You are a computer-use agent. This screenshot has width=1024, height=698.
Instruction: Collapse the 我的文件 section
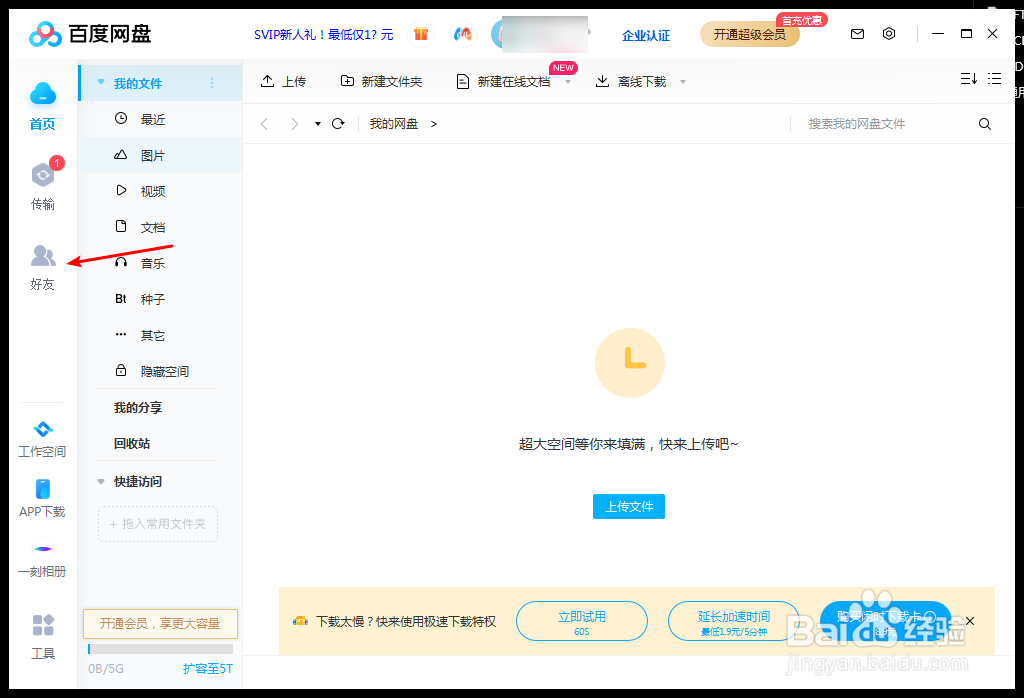pyautogui.click(x=100, y=83)
